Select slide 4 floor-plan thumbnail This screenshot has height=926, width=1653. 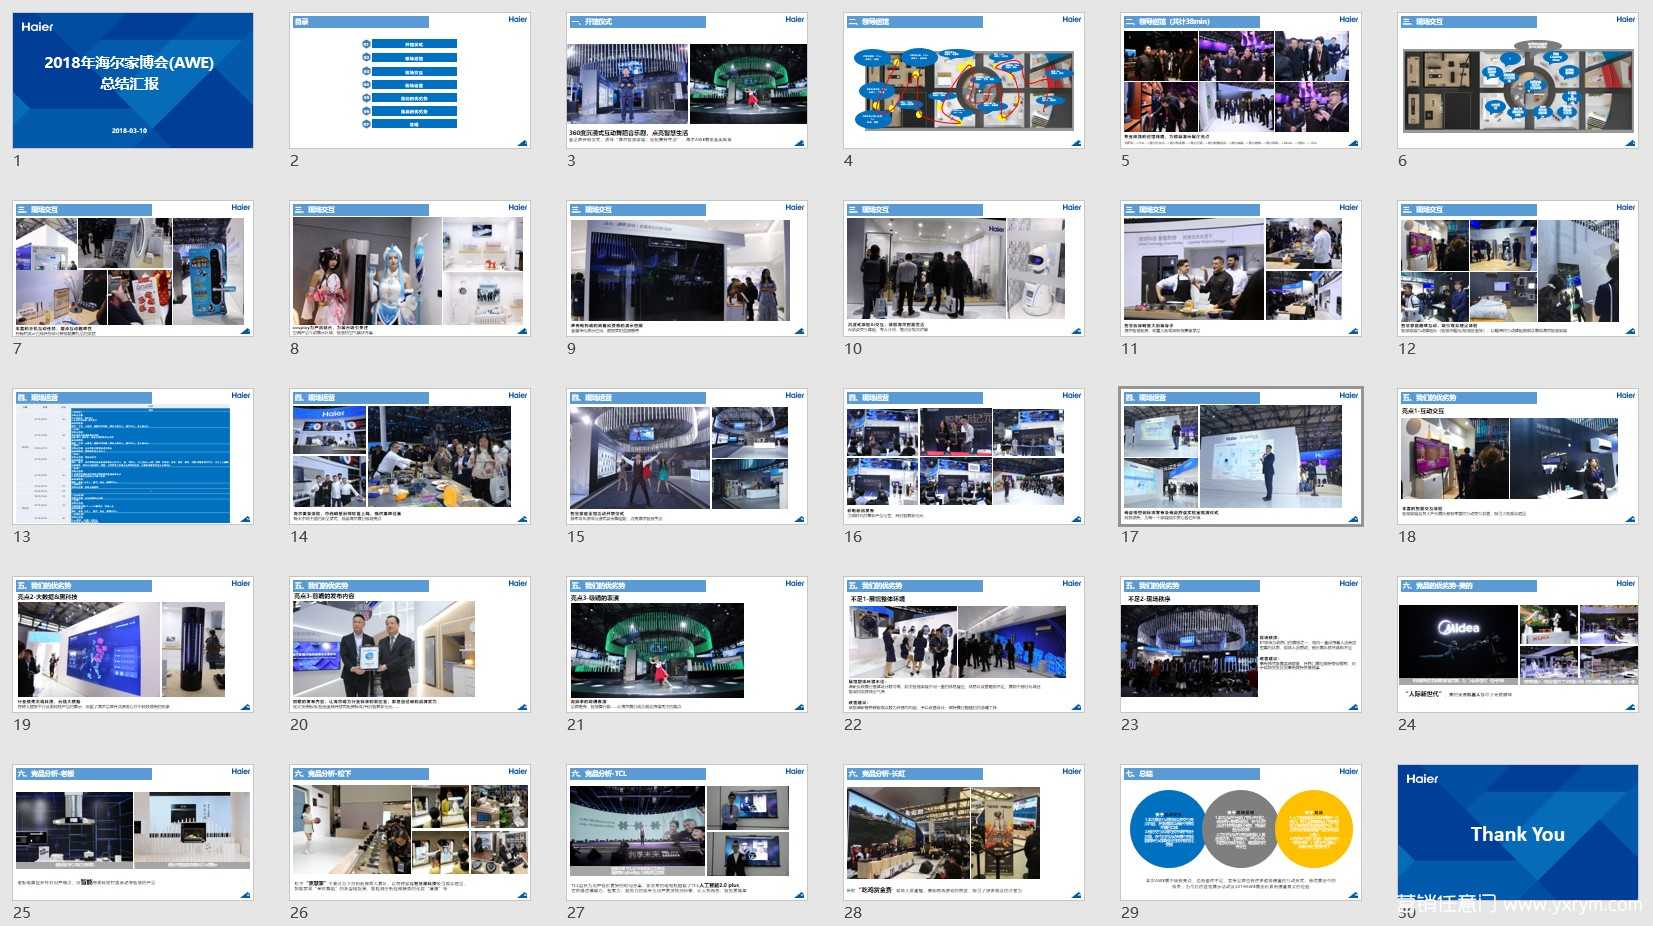pyautogui.click(x=964, y=81)
